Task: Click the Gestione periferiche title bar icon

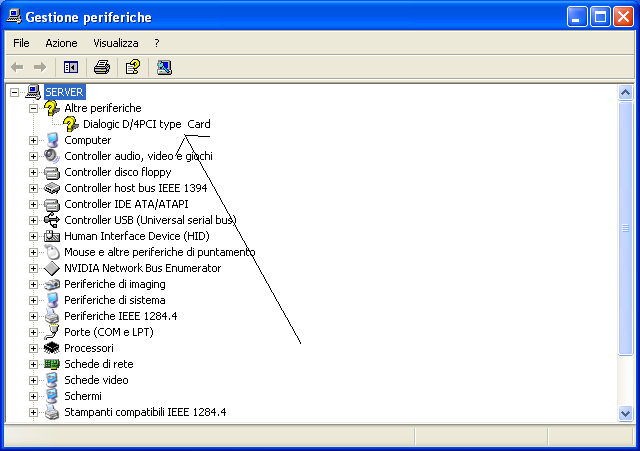Action: [x=14, y=16]
